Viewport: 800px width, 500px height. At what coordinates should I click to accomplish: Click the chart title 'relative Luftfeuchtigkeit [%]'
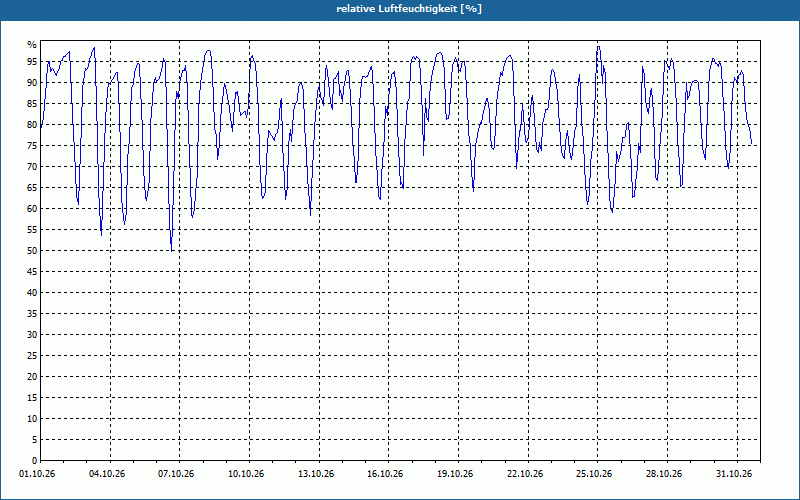(409, 9)
